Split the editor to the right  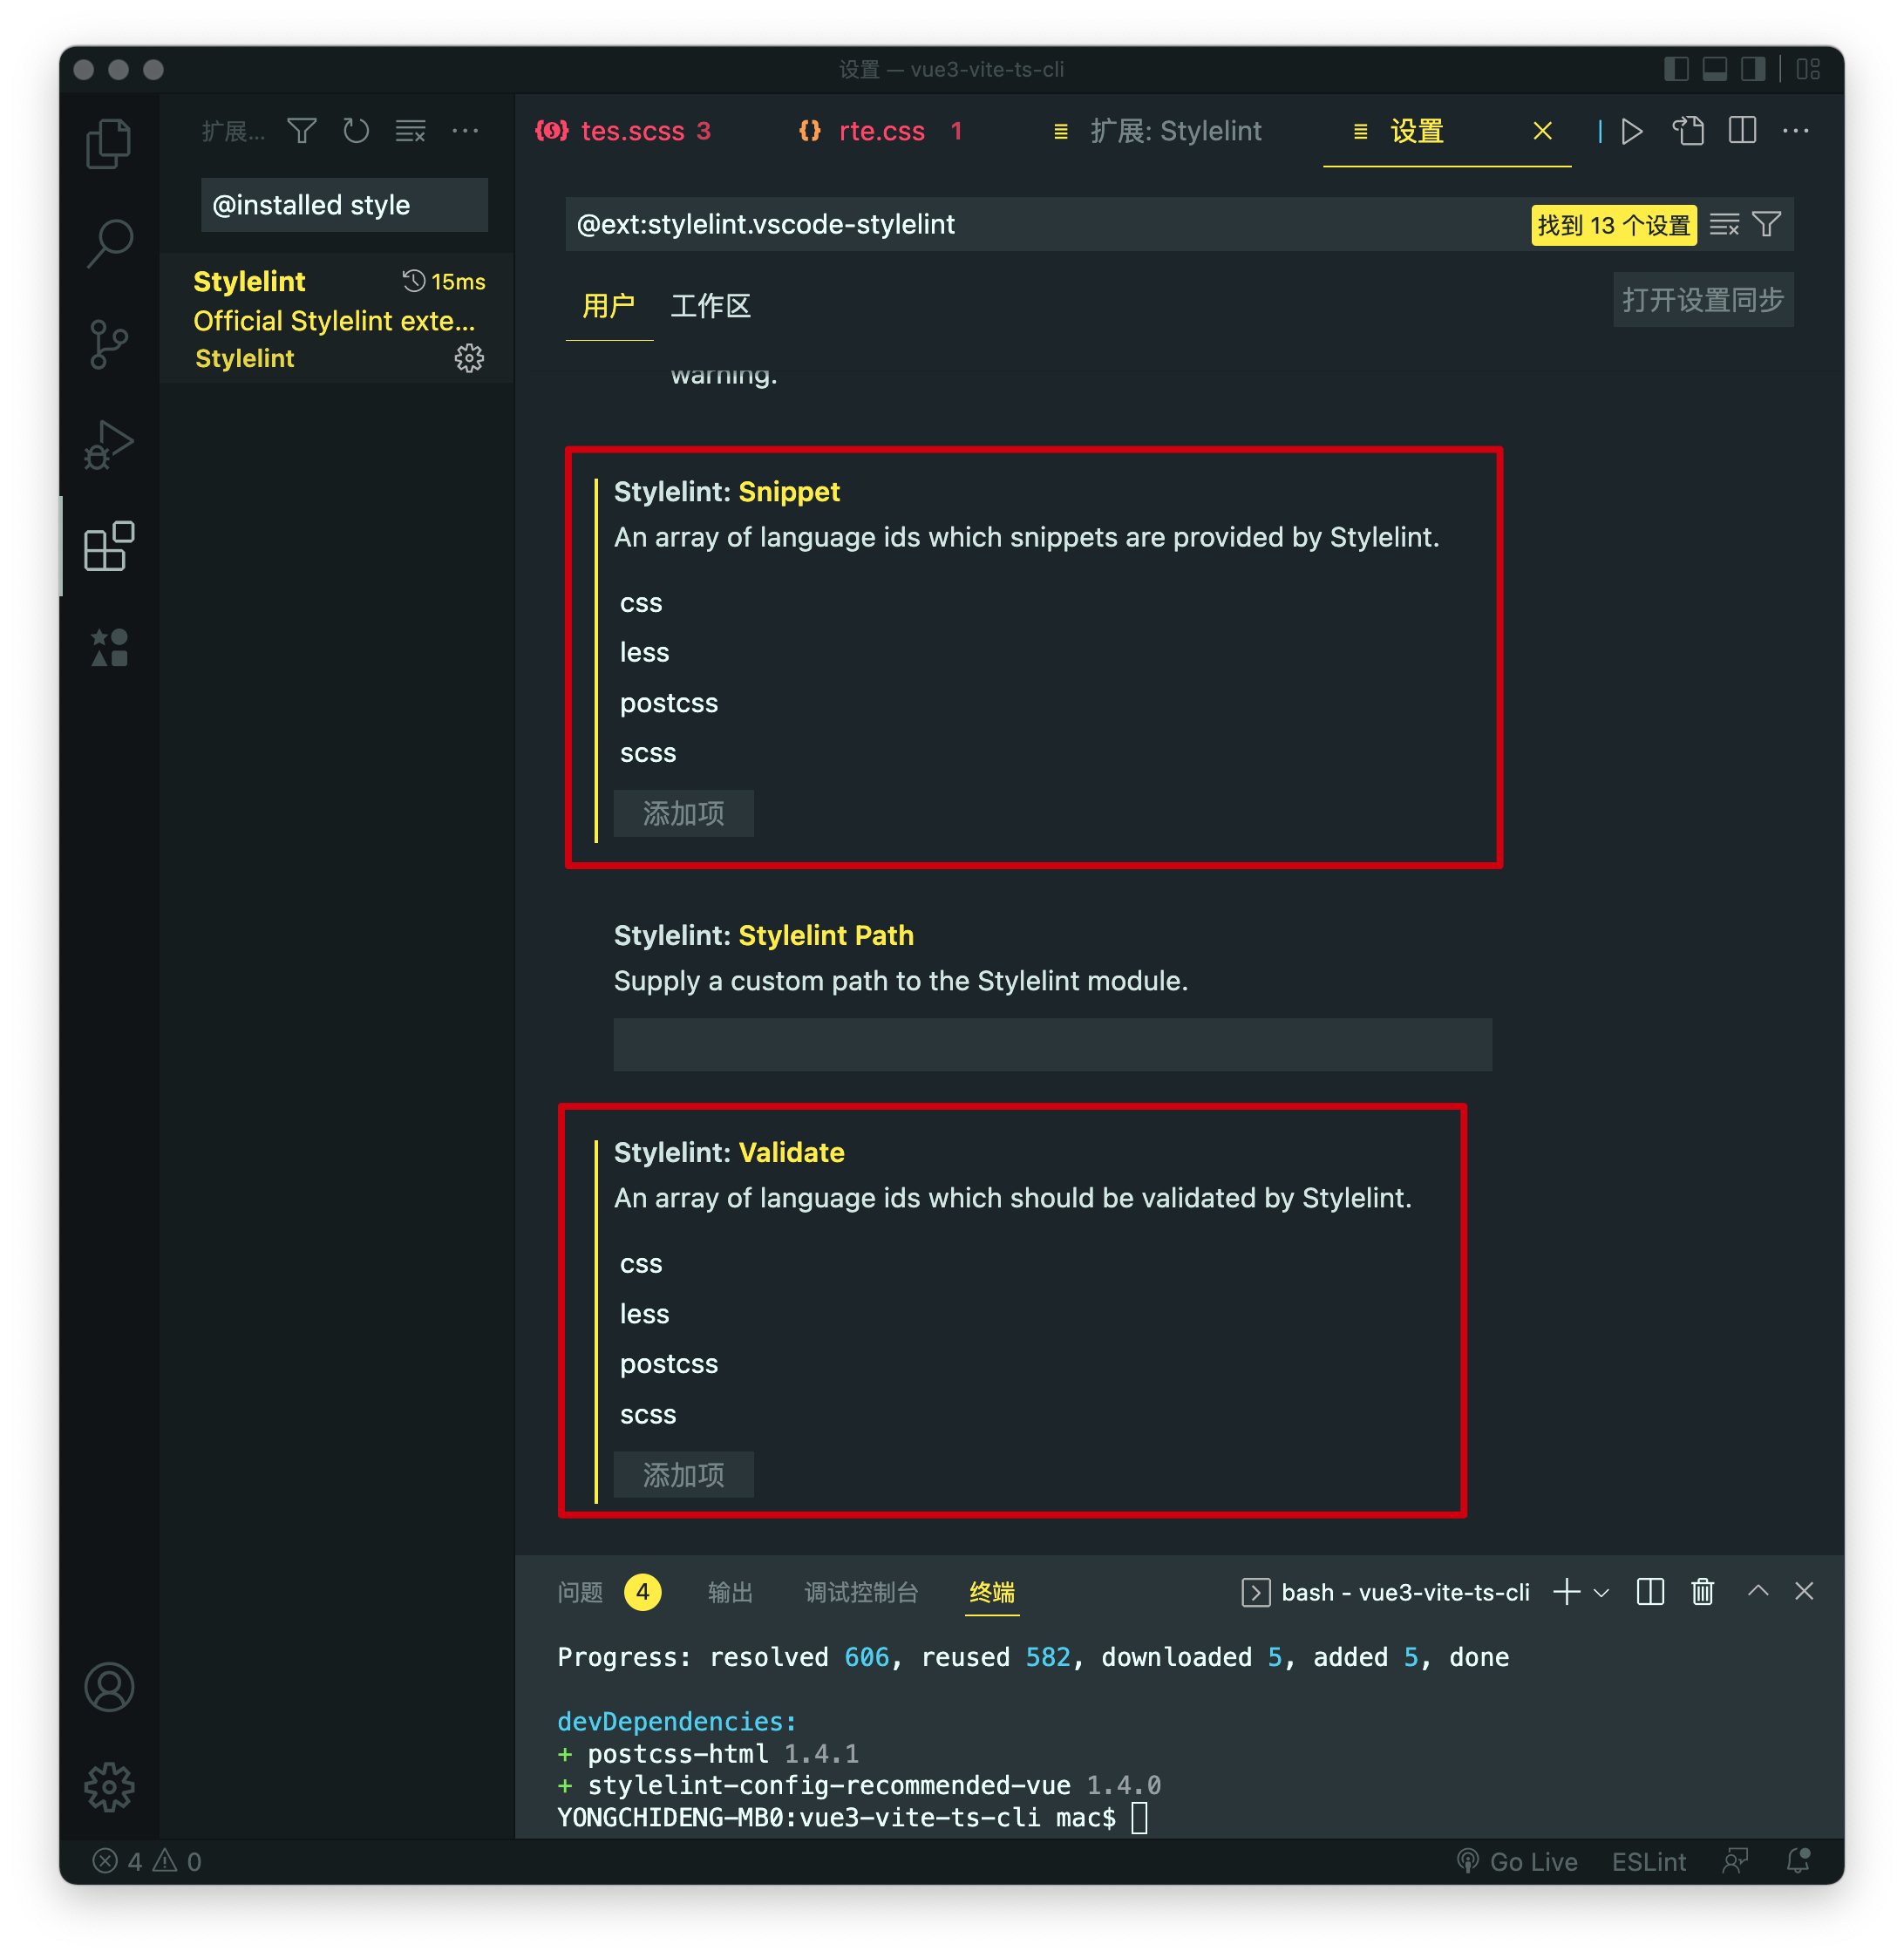(1742, 131)
